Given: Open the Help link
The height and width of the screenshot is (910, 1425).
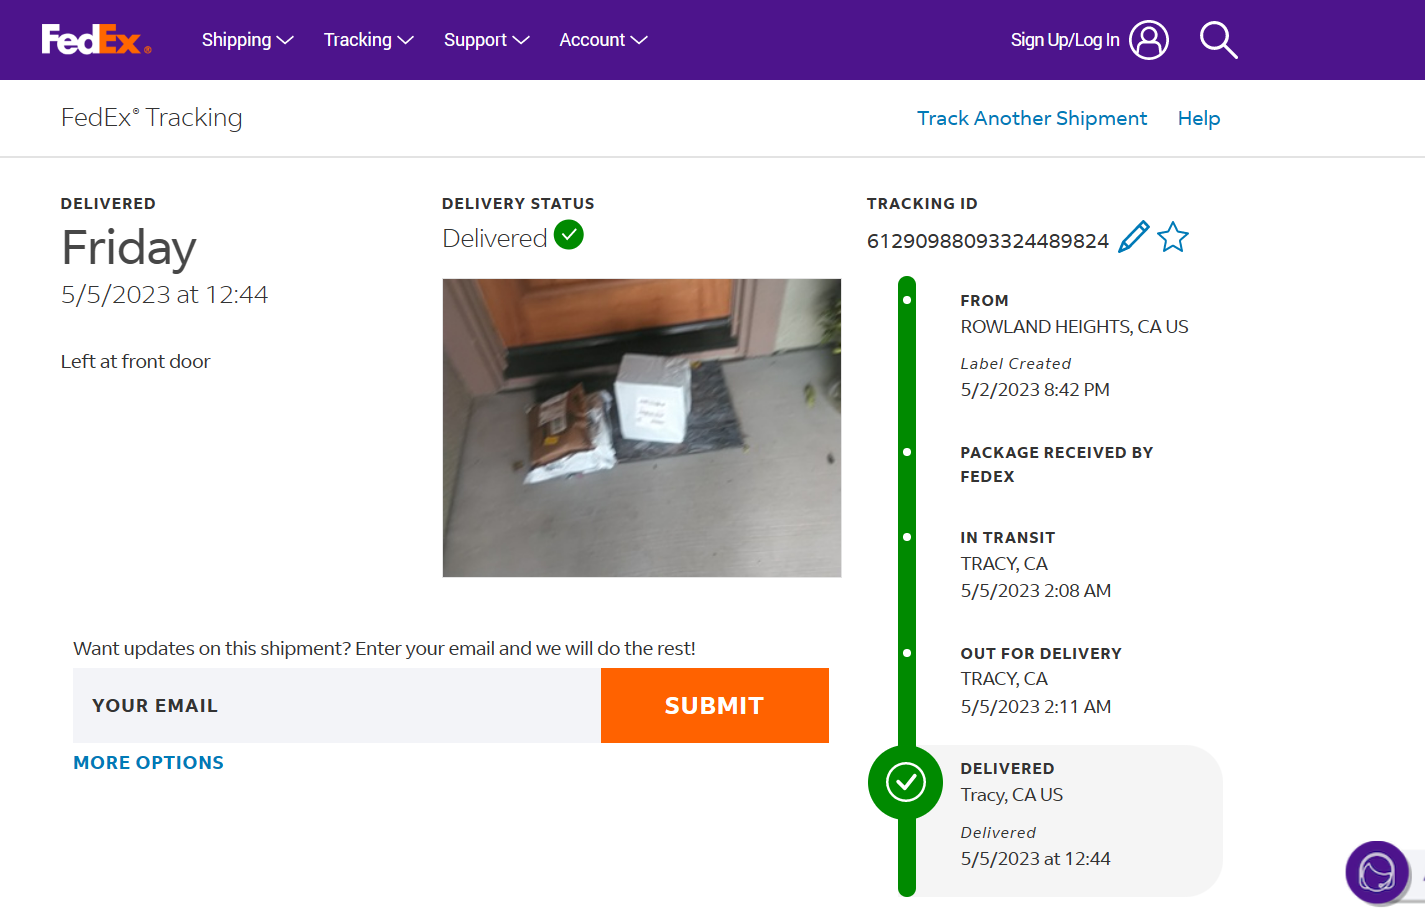Looking at the screenshot, I should (1198, 118).
